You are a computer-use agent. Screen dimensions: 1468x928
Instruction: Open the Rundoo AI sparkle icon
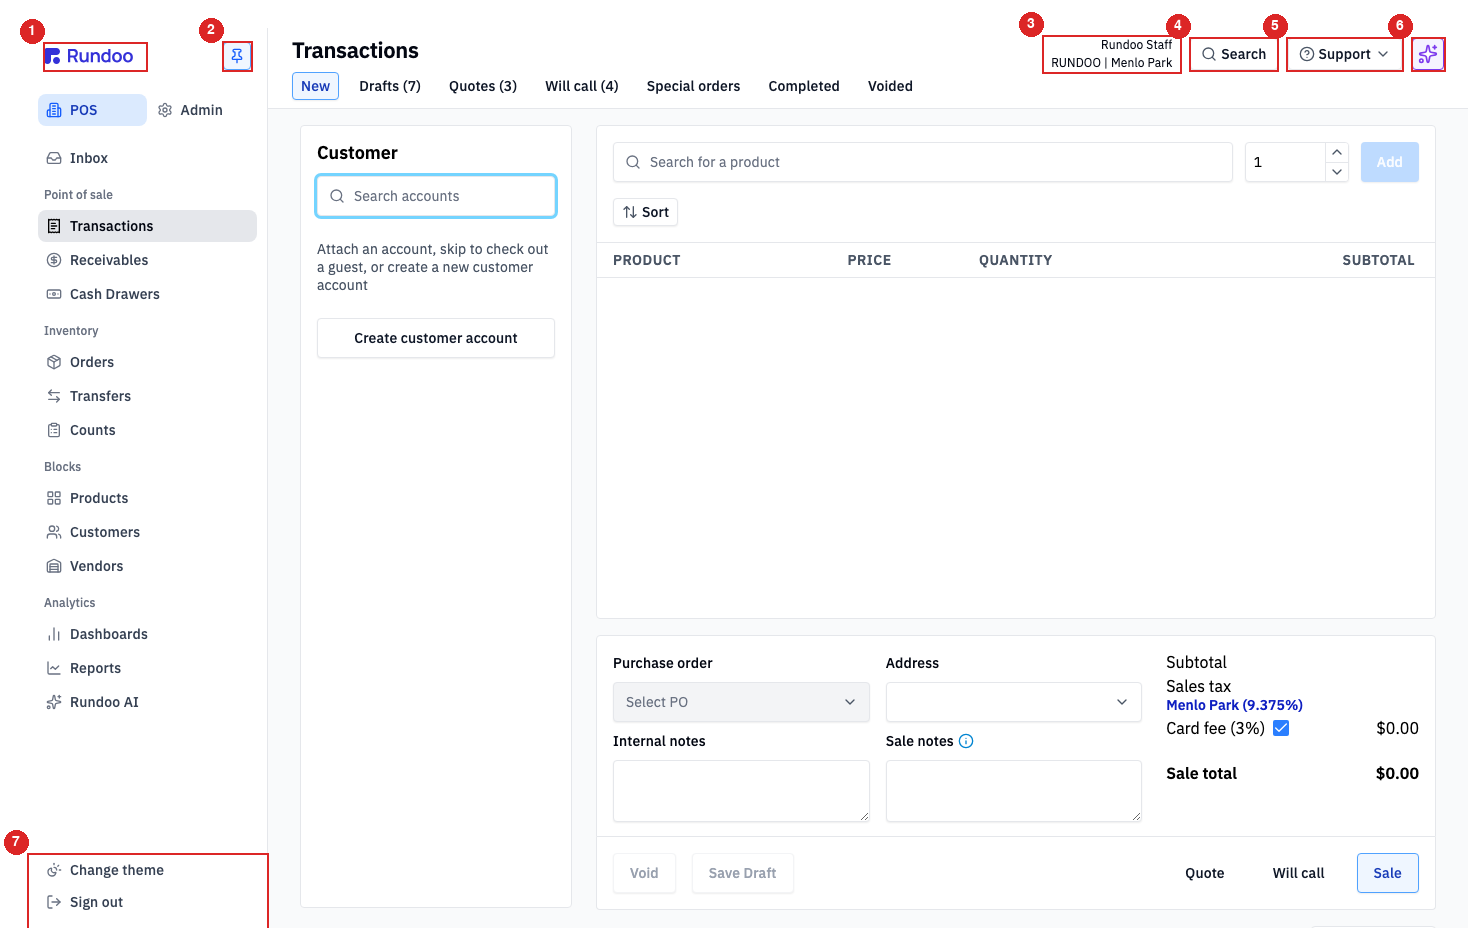pyautogui.click(x=1428, y=54)
